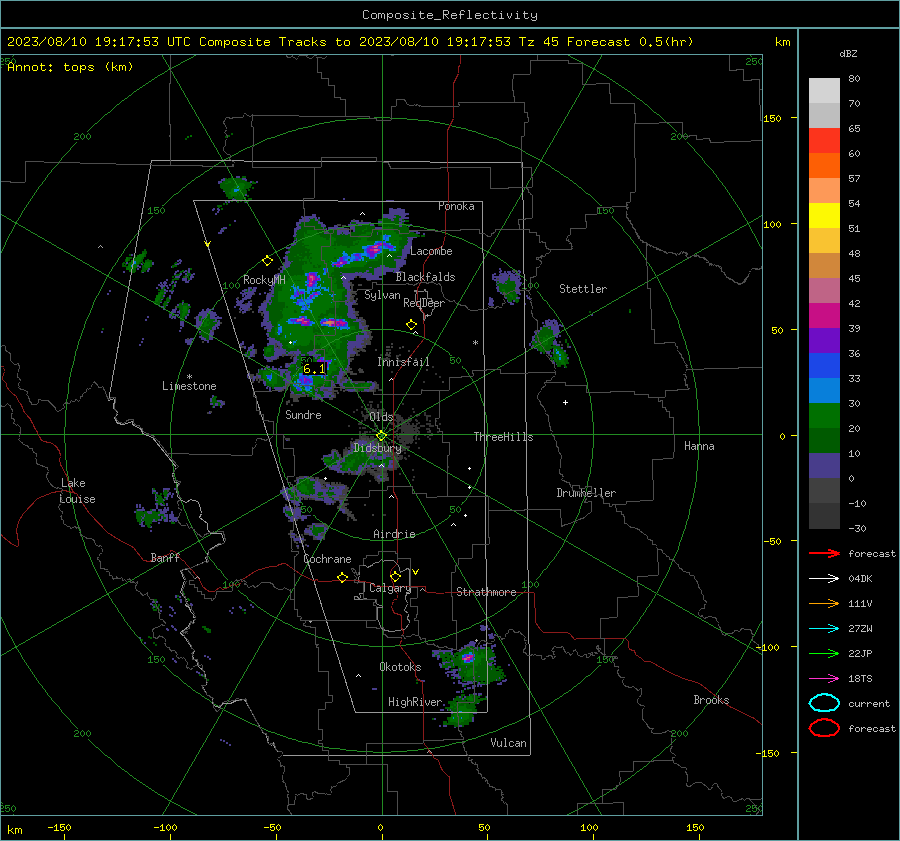Click the white 04DK arrow icon
Screen dimensions: 900x841
click(x=824, y=579)
